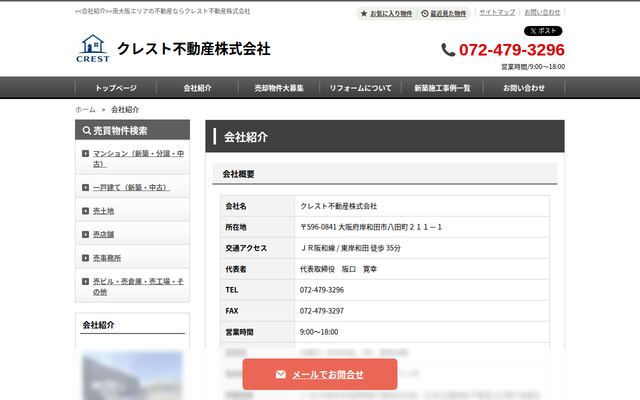Open リフォームについて in the navigation bar
The width and height of the screenshot is (640, 400).
click(360, 88)
